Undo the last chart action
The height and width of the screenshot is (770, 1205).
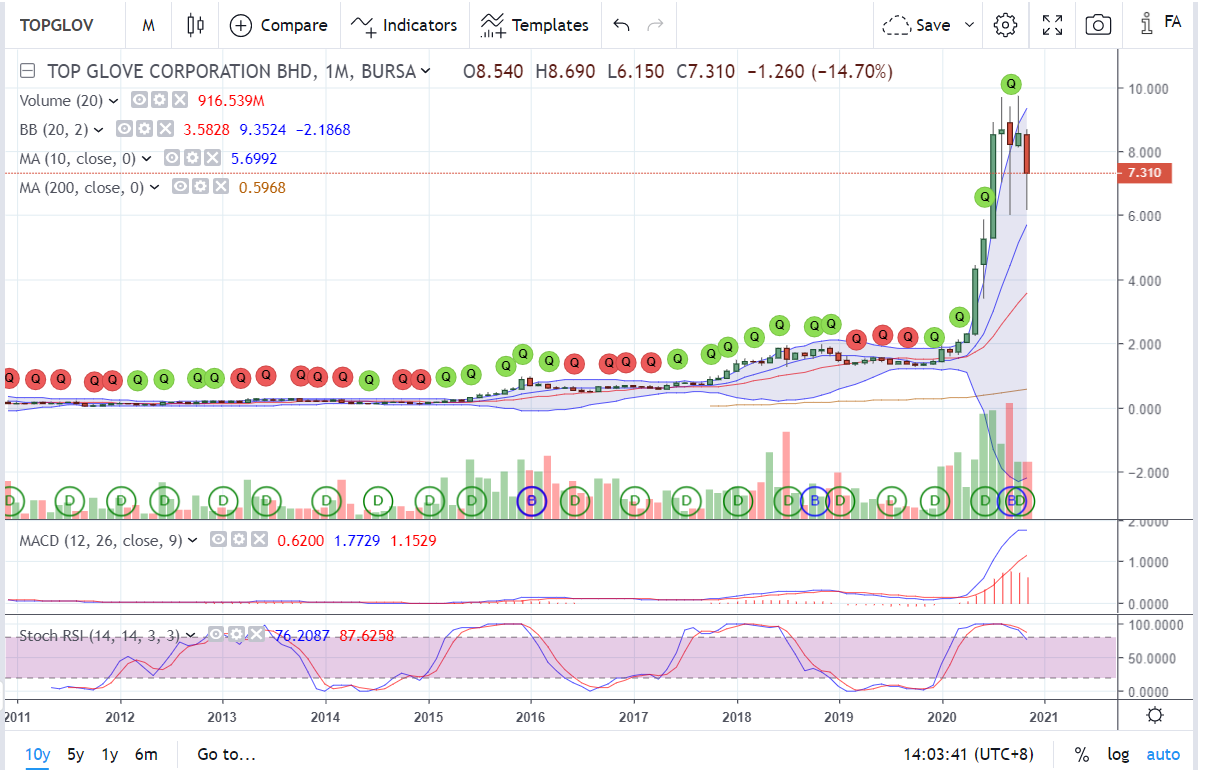(x=620, y=24)
